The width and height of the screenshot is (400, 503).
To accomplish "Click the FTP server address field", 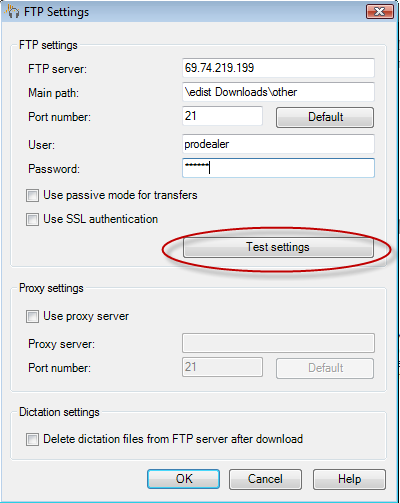I will (278, 68).
